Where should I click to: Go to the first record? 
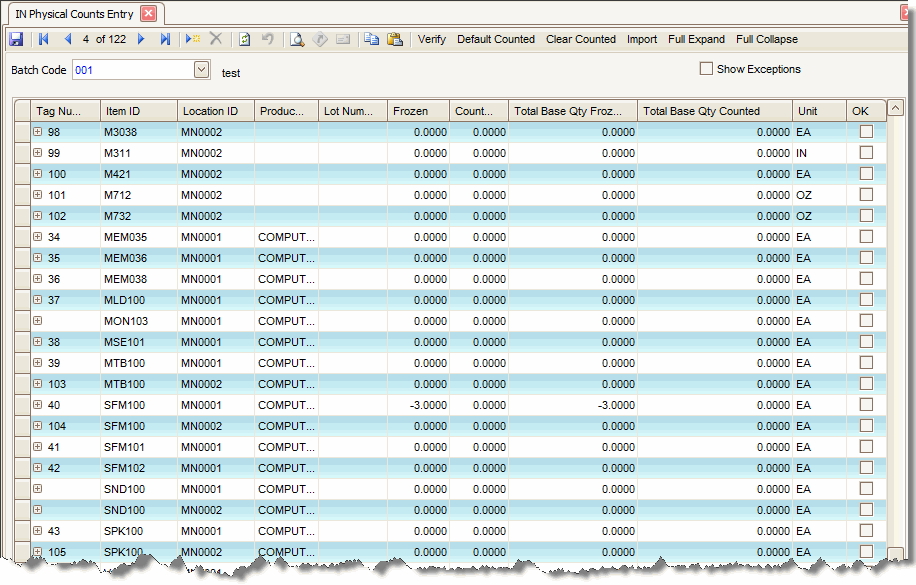tap(44, 39)
